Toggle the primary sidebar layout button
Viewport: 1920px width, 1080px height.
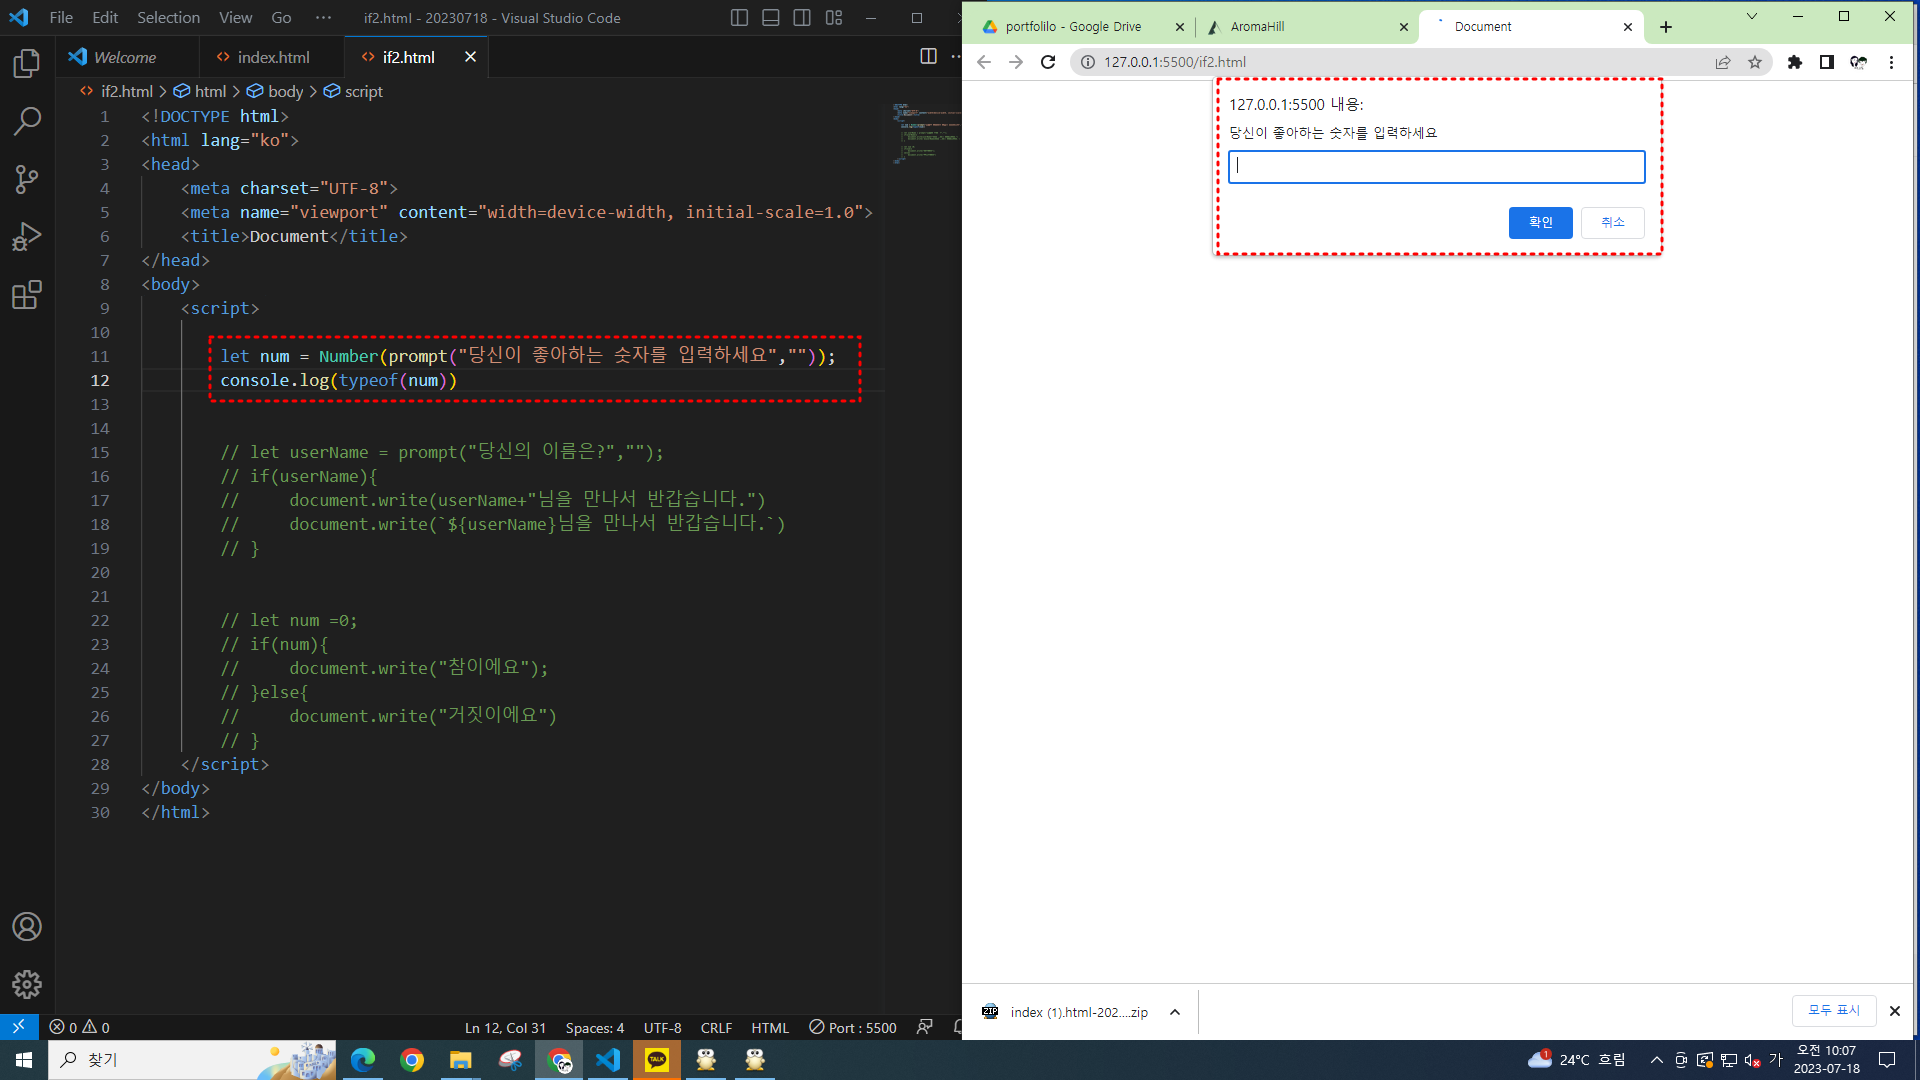[739, 18]
